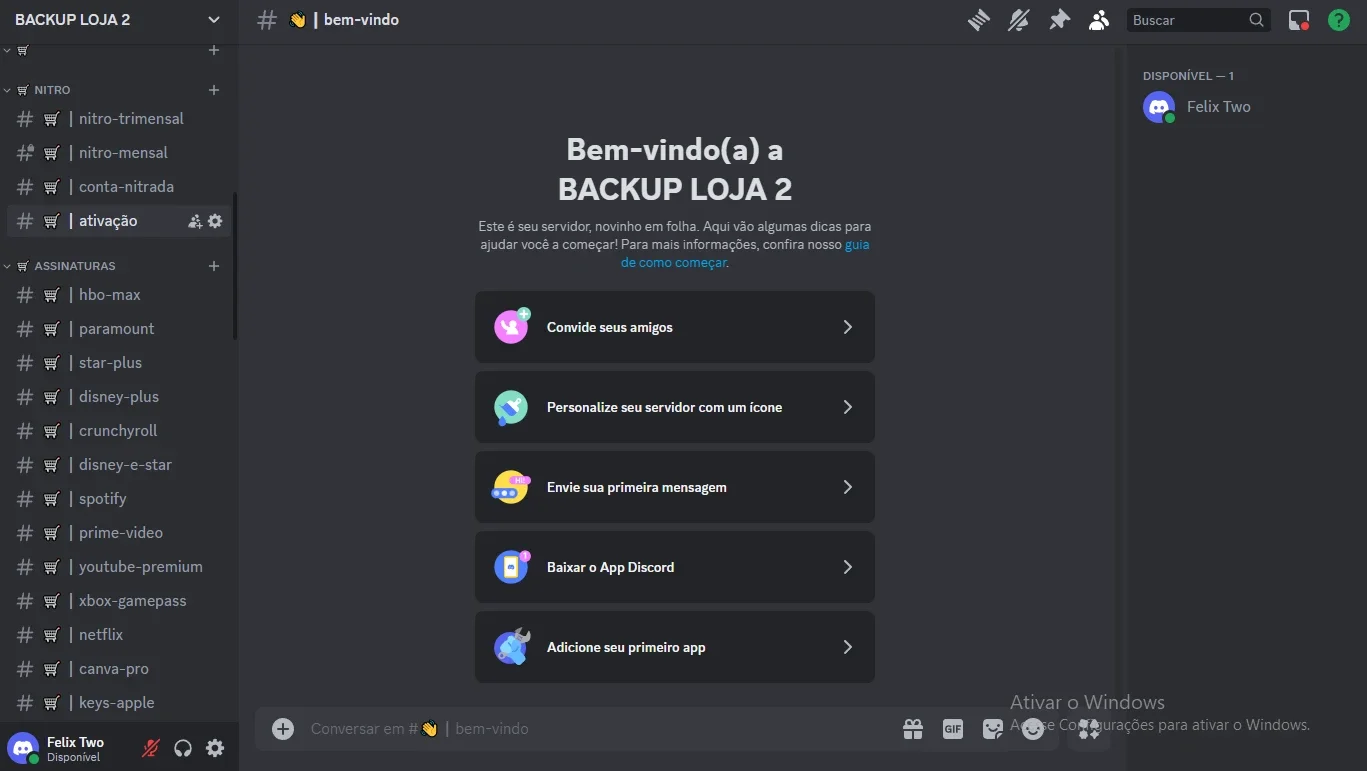
Task: Click the first app wrench icon
Action: pos(511,647)
